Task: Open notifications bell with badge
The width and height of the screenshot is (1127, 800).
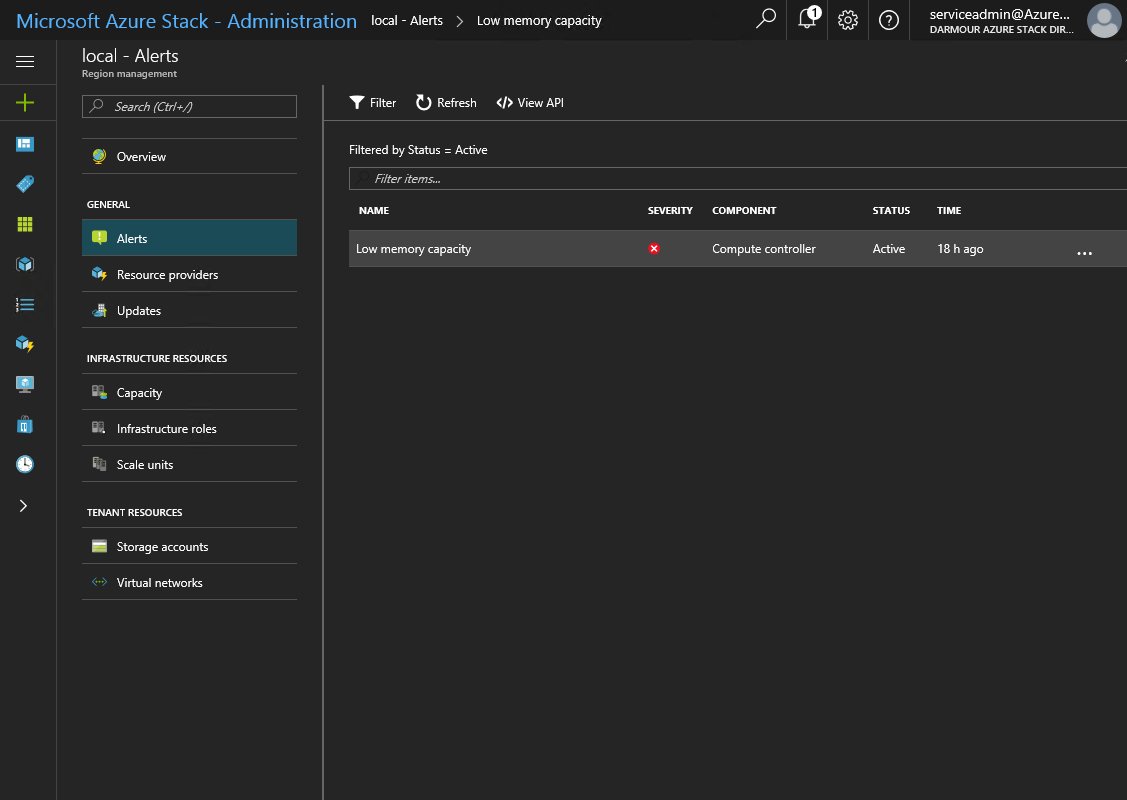Action: pos(808,19)
